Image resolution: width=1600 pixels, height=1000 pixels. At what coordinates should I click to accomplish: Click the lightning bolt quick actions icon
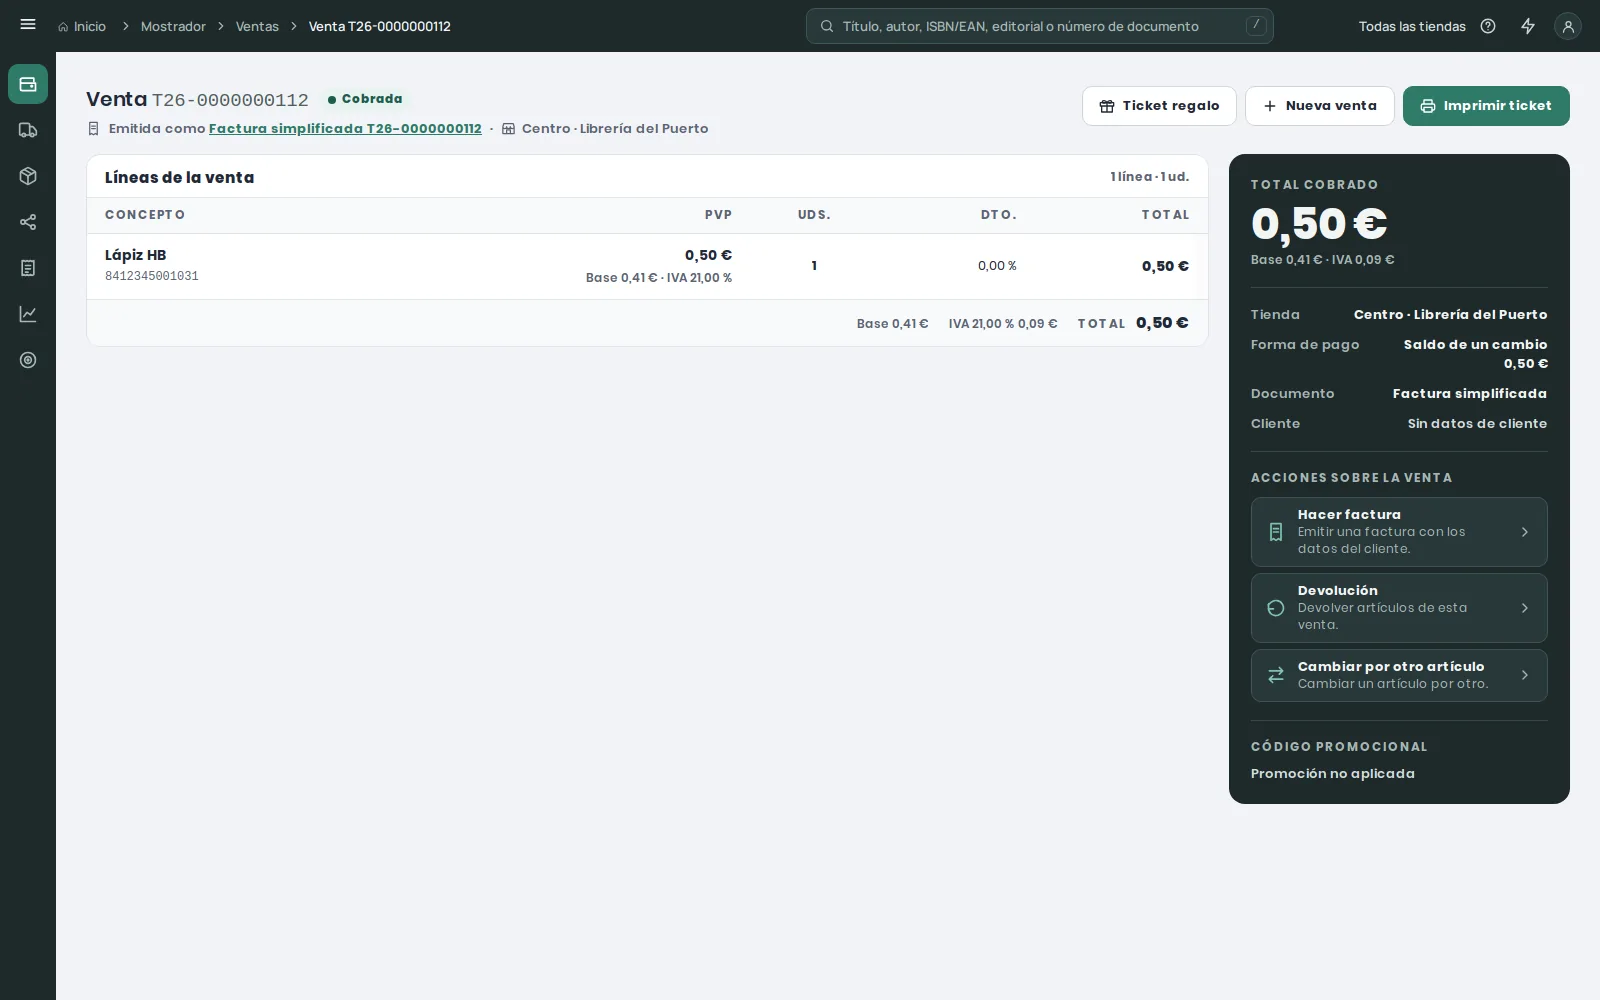(x=1528, y=26)
